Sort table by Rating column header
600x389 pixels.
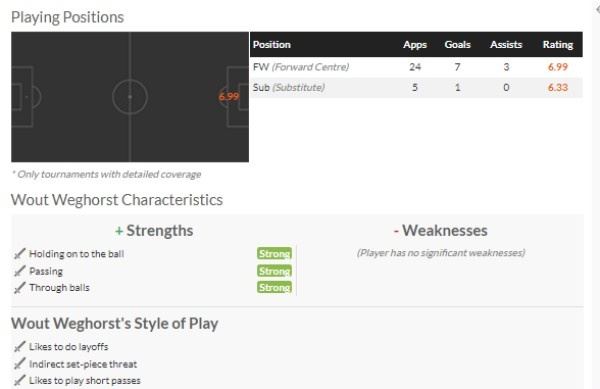558,45
